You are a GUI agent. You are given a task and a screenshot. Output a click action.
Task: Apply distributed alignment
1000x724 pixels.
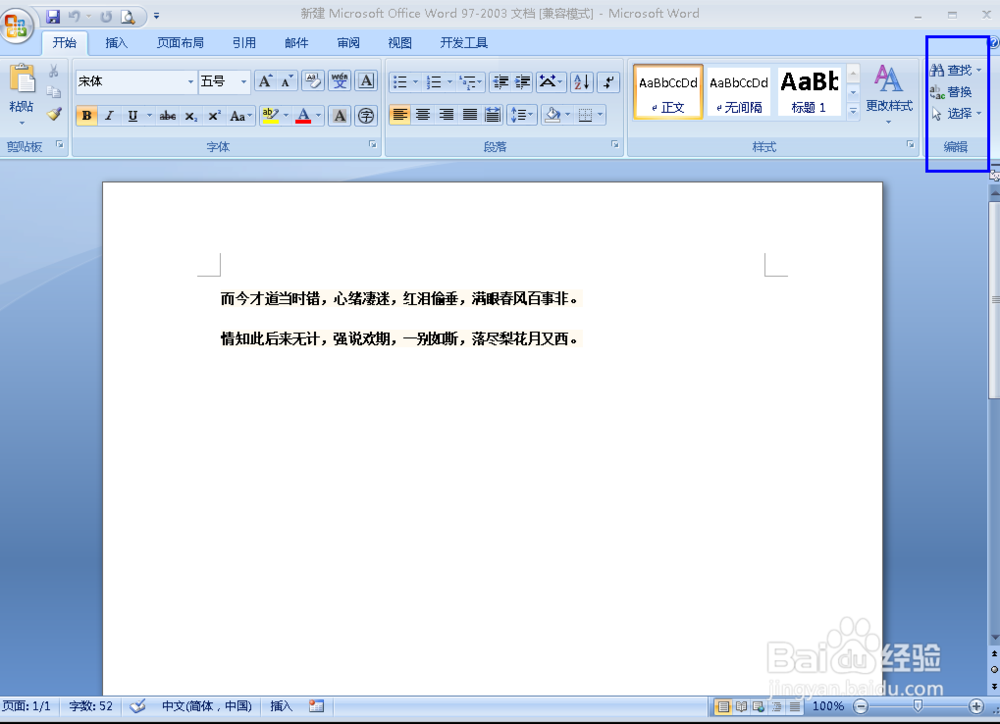[x=492, y=115]
